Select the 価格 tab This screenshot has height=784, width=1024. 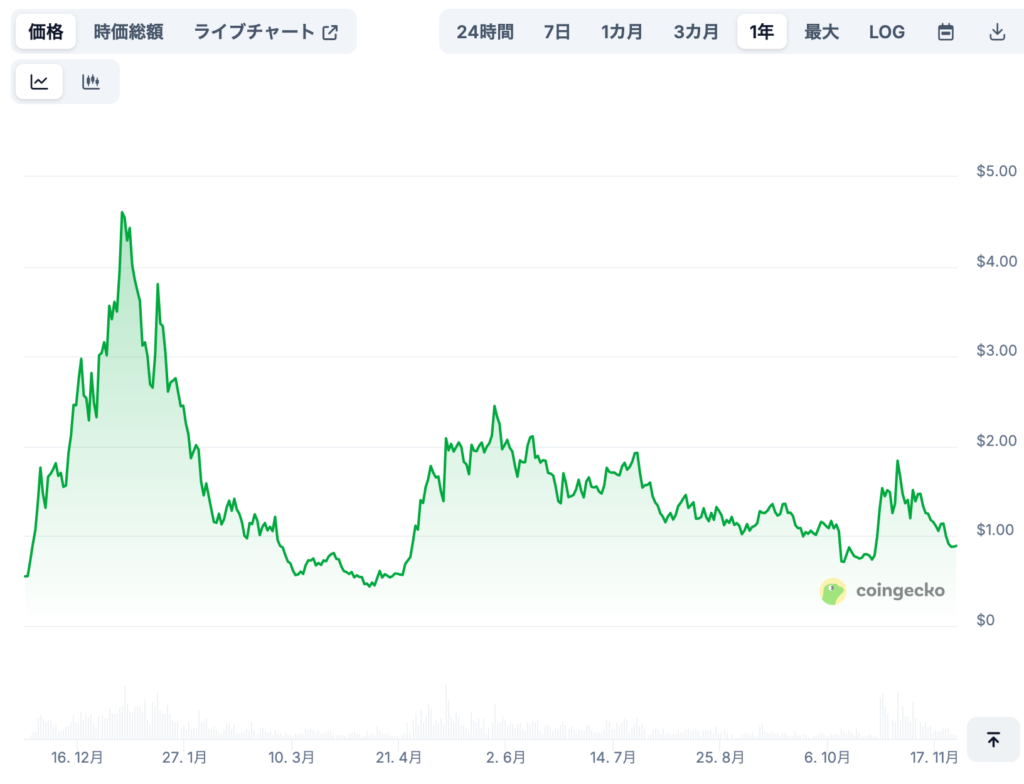(x=44, y=31)
